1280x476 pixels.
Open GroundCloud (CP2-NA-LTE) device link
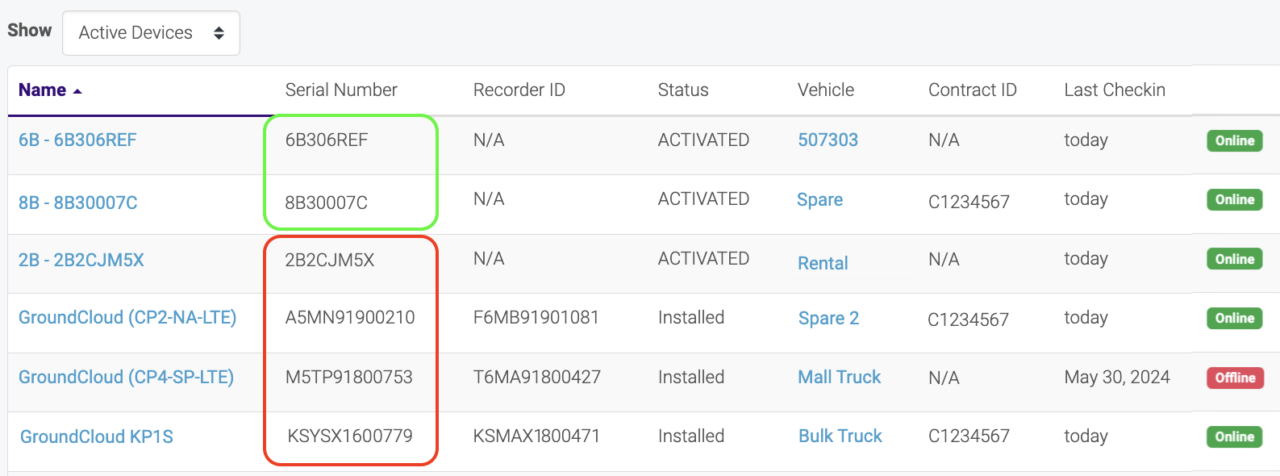(127, 318)
